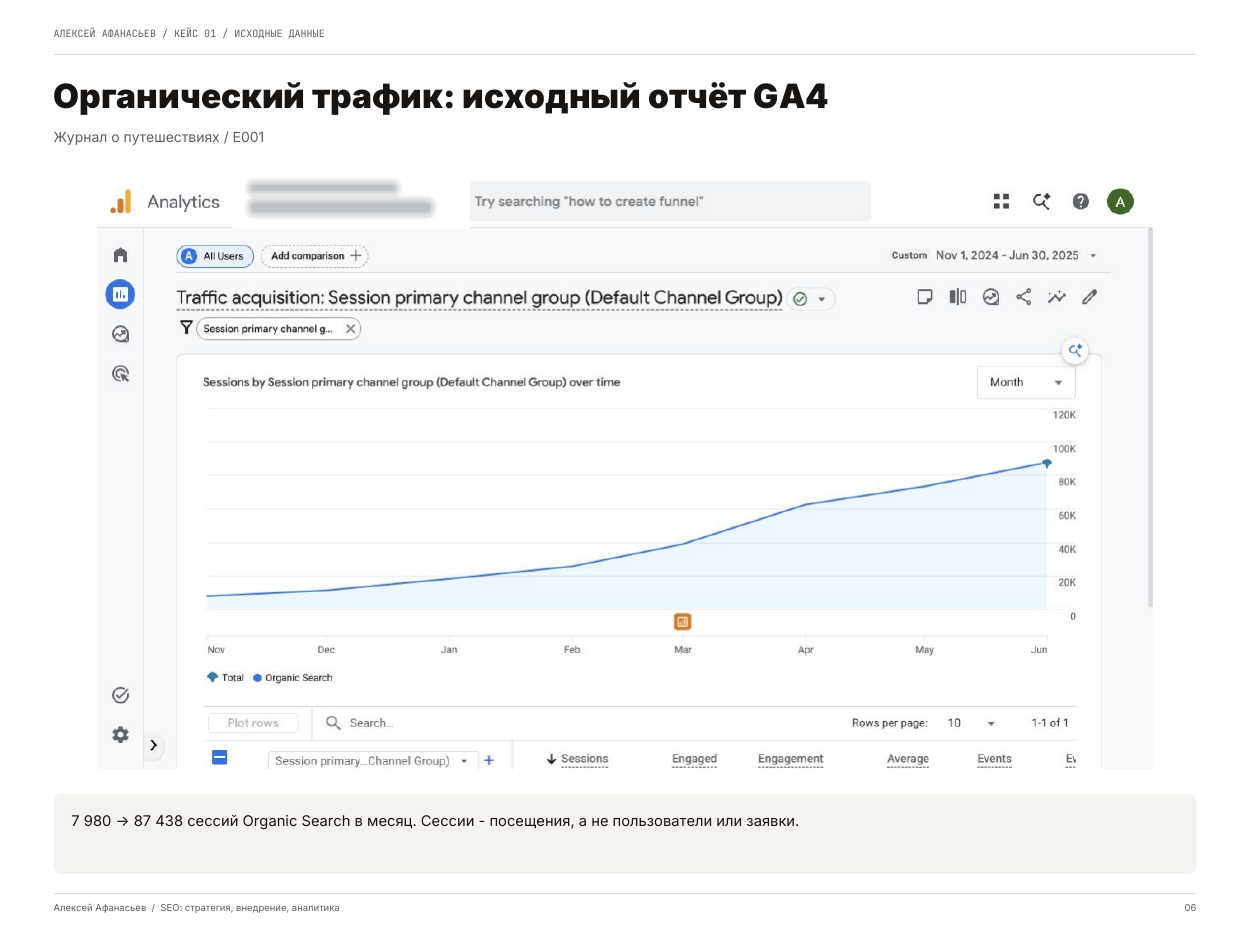
Task: Click the Events column header
Action: pos(994,760)
